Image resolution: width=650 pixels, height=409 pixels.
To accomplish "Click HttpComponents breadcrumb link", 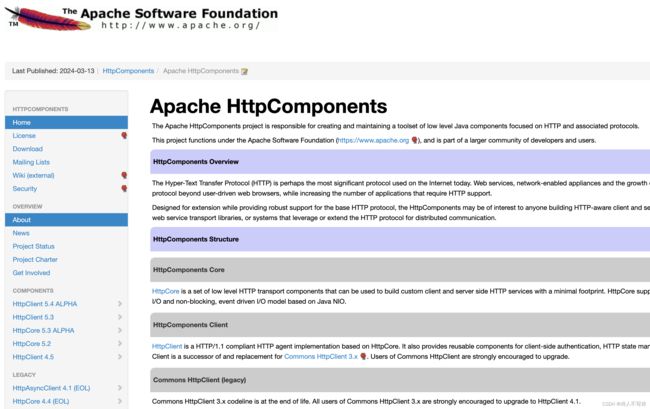I will (x=128, y=71).
